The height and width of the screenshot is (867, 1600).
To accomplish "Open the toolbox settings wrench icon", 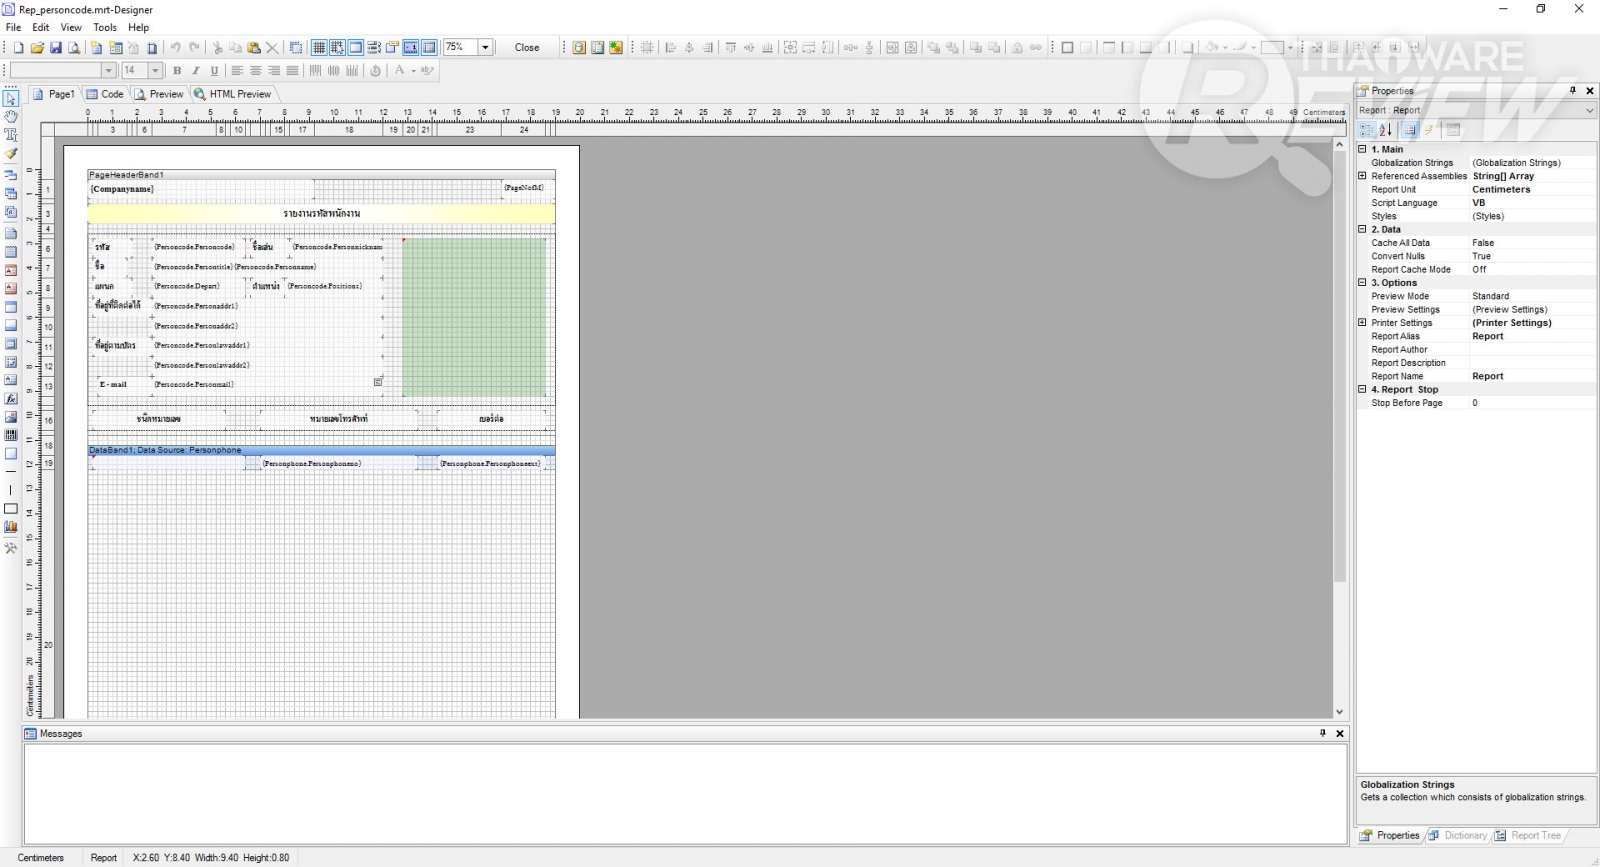I will [x=11, y=548].
